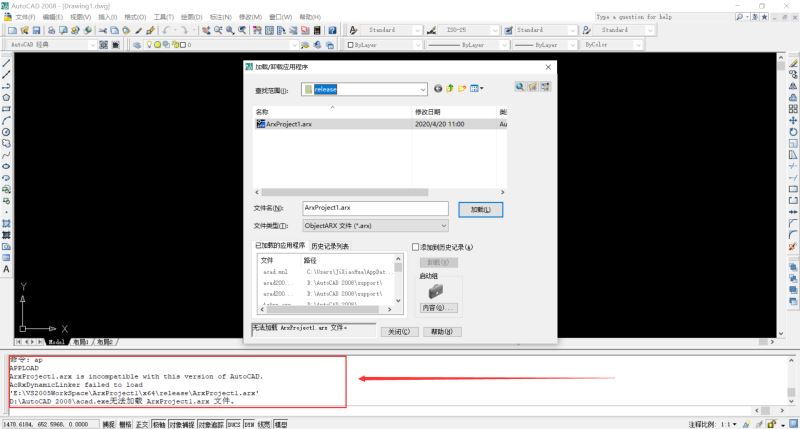This screenshot has height=429, width=800.
Task: Toggle 正交 ortho mode in status bar
Action: point(142,424)
